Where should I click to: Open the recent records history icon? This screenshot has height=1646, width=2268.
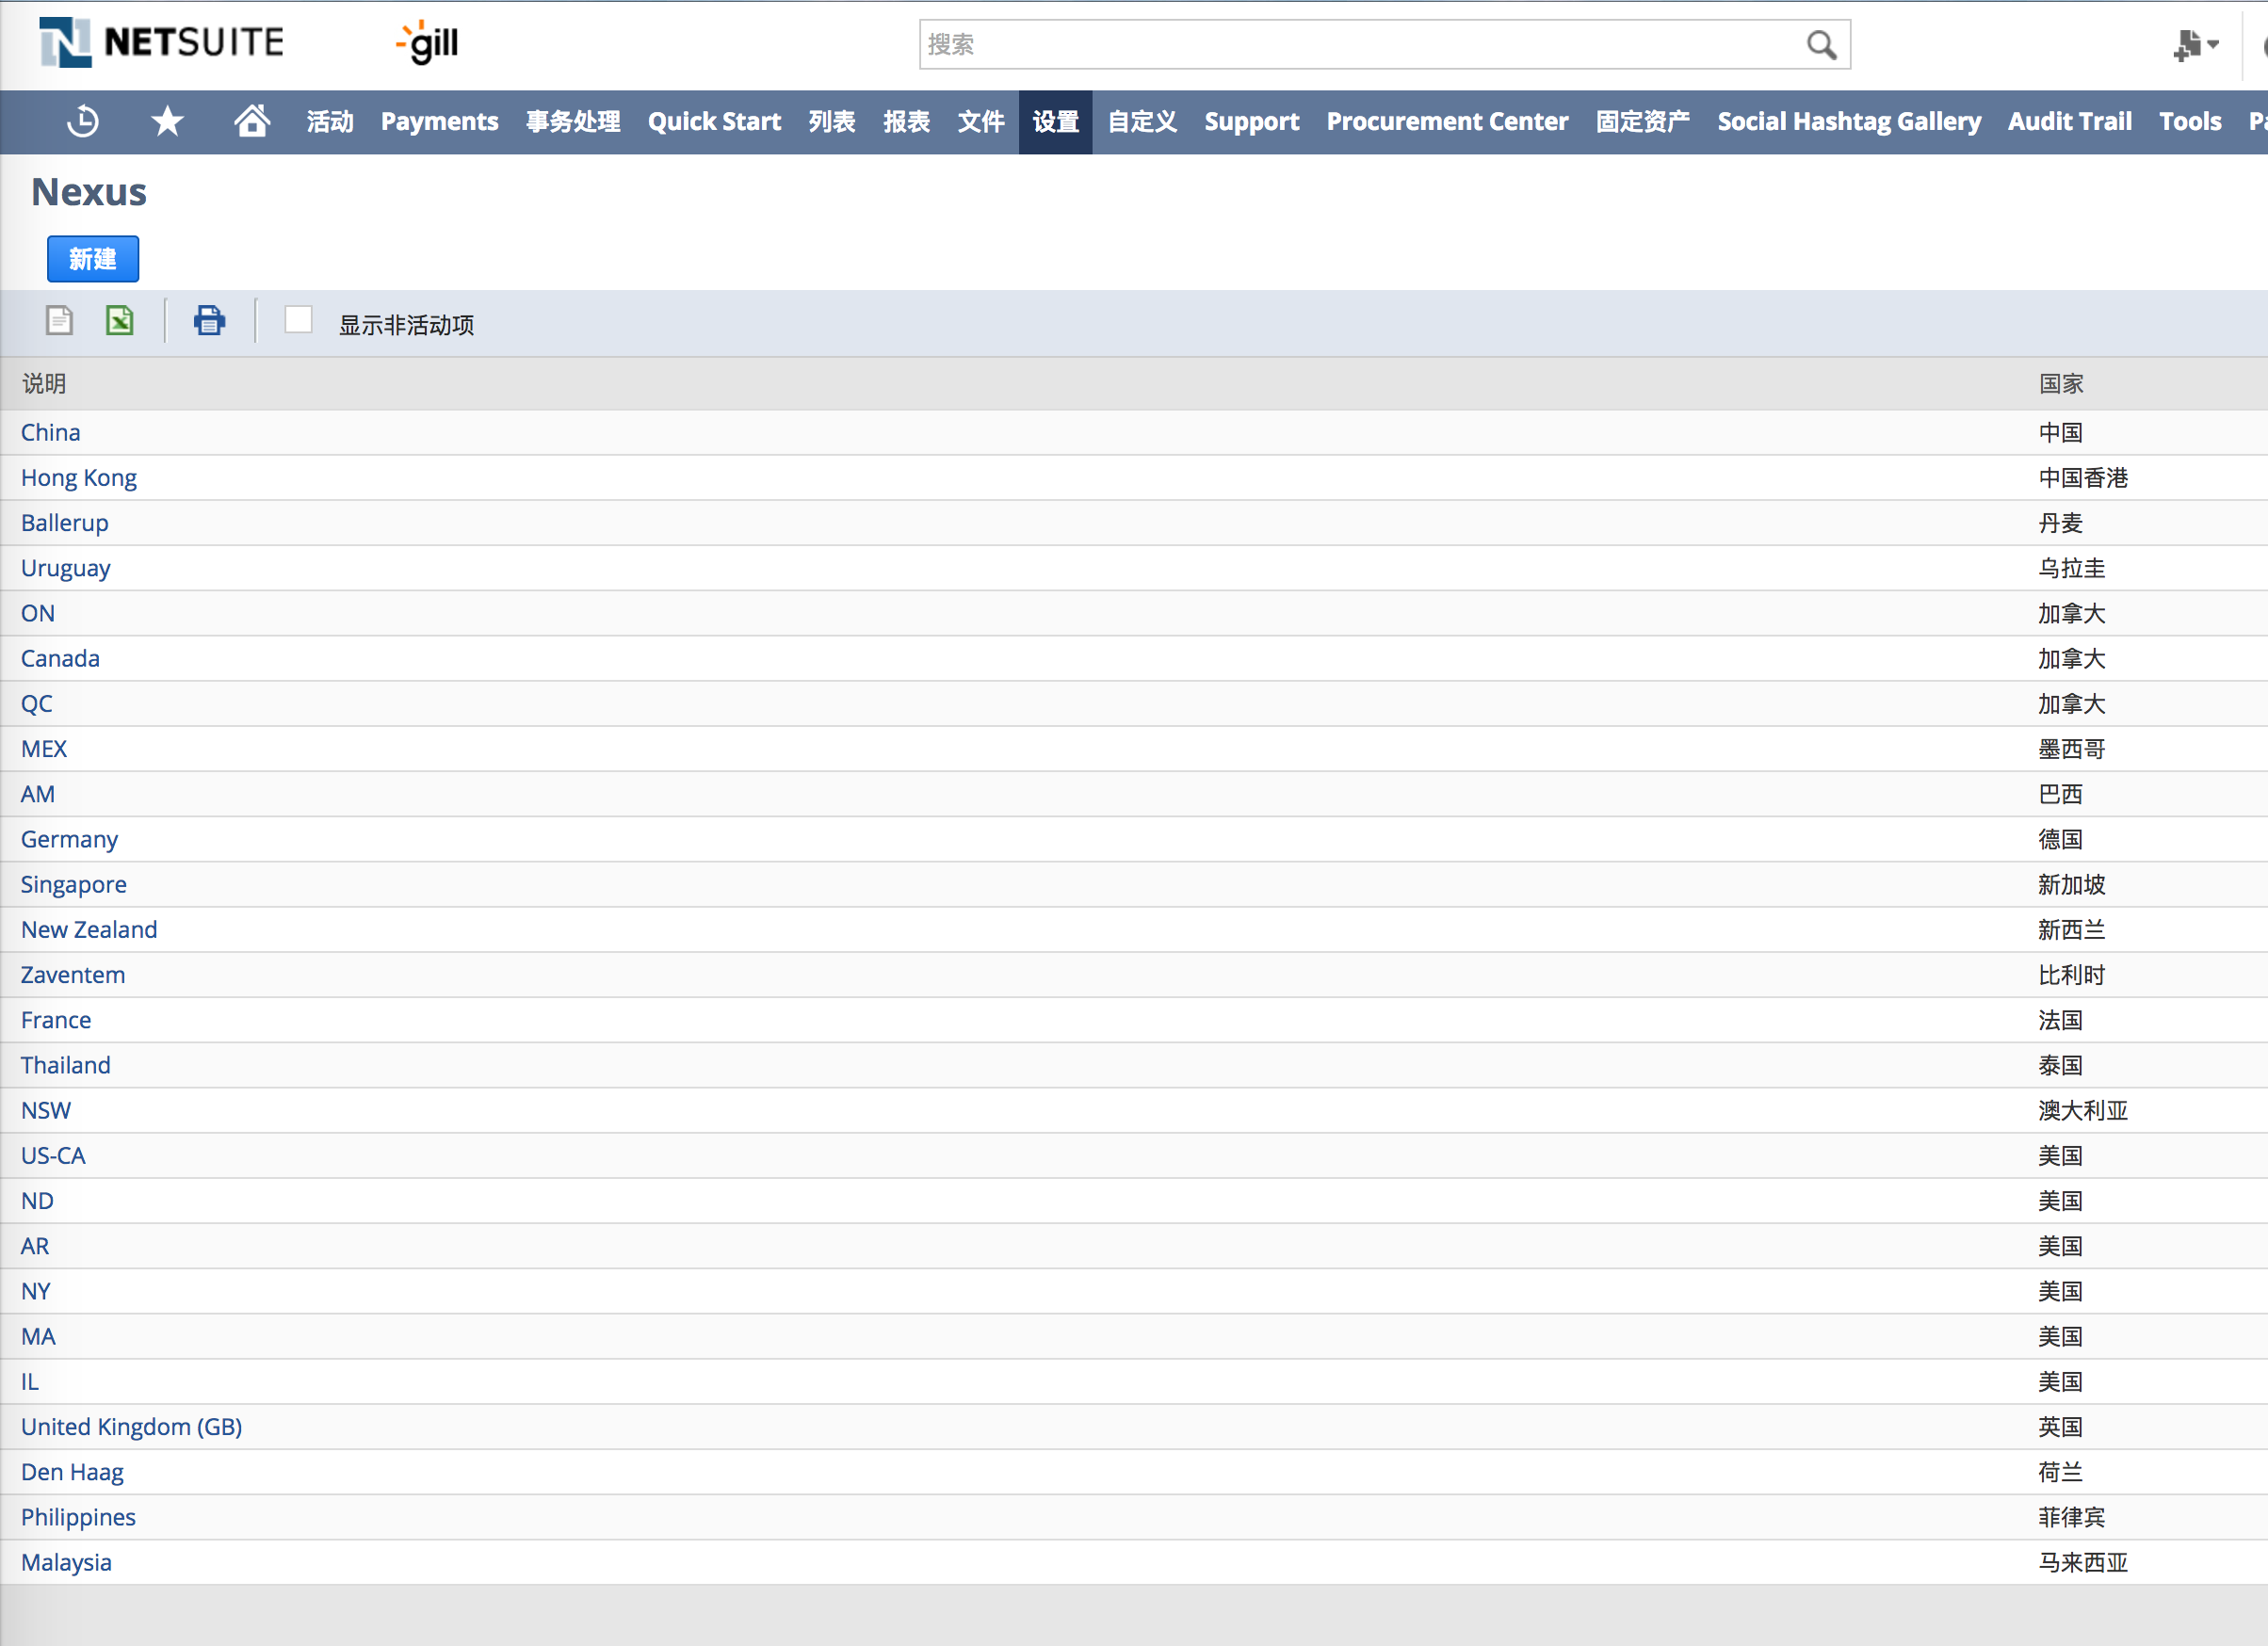pos(83,122)
